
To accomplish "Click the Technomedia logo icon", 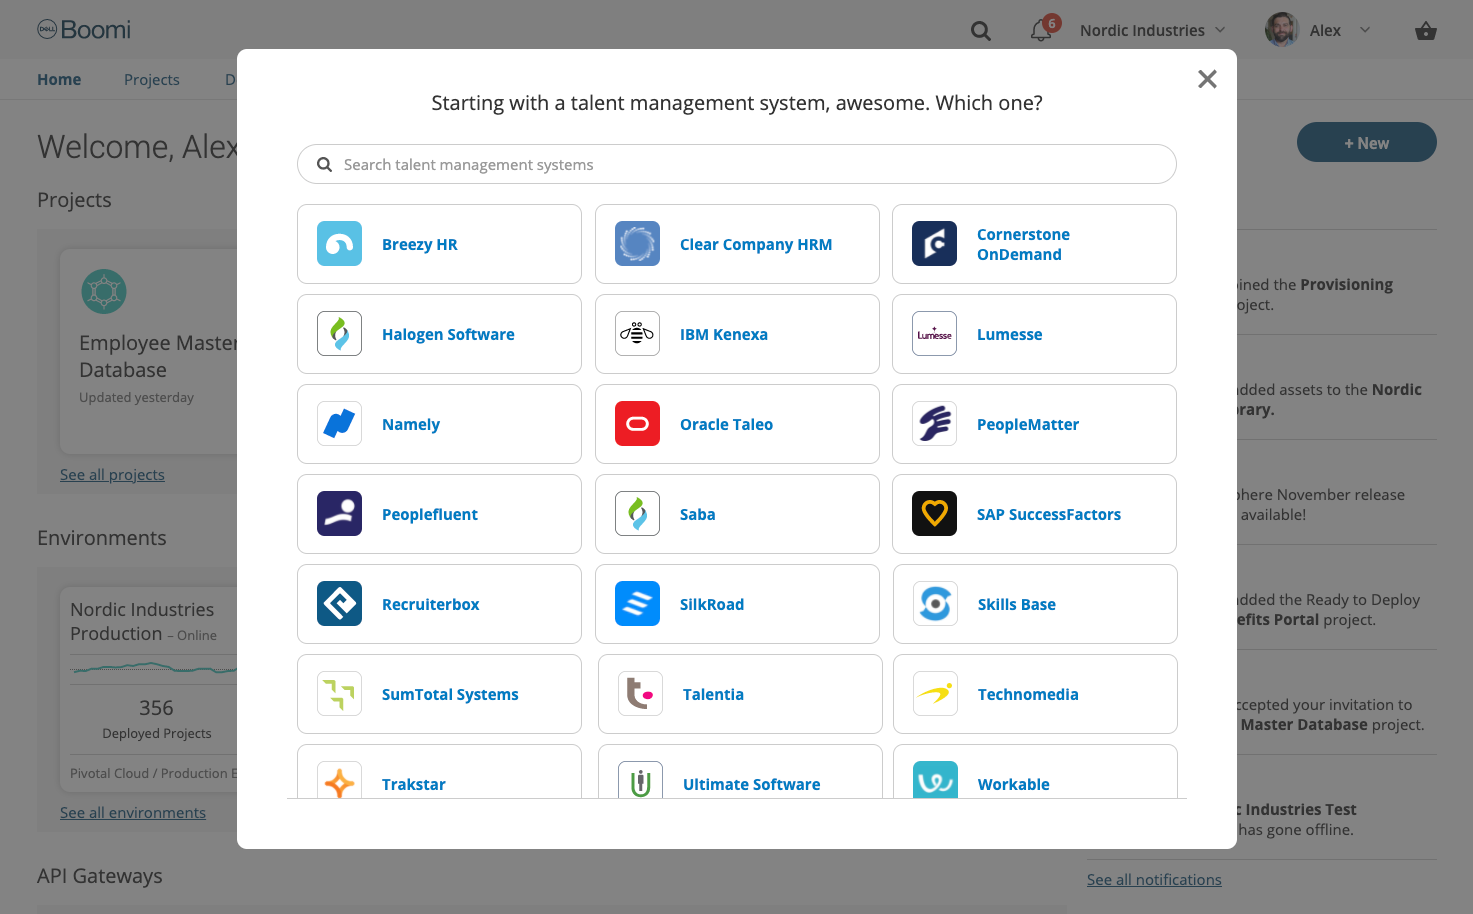I will pyautogui.click(x=935, y=694).
